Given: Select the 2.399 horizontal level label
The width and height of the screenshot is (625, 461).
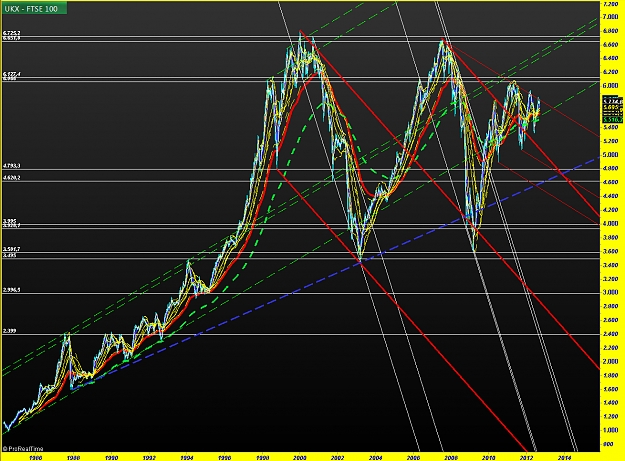Looking at the screenshot, I should (x=10, y=331).
